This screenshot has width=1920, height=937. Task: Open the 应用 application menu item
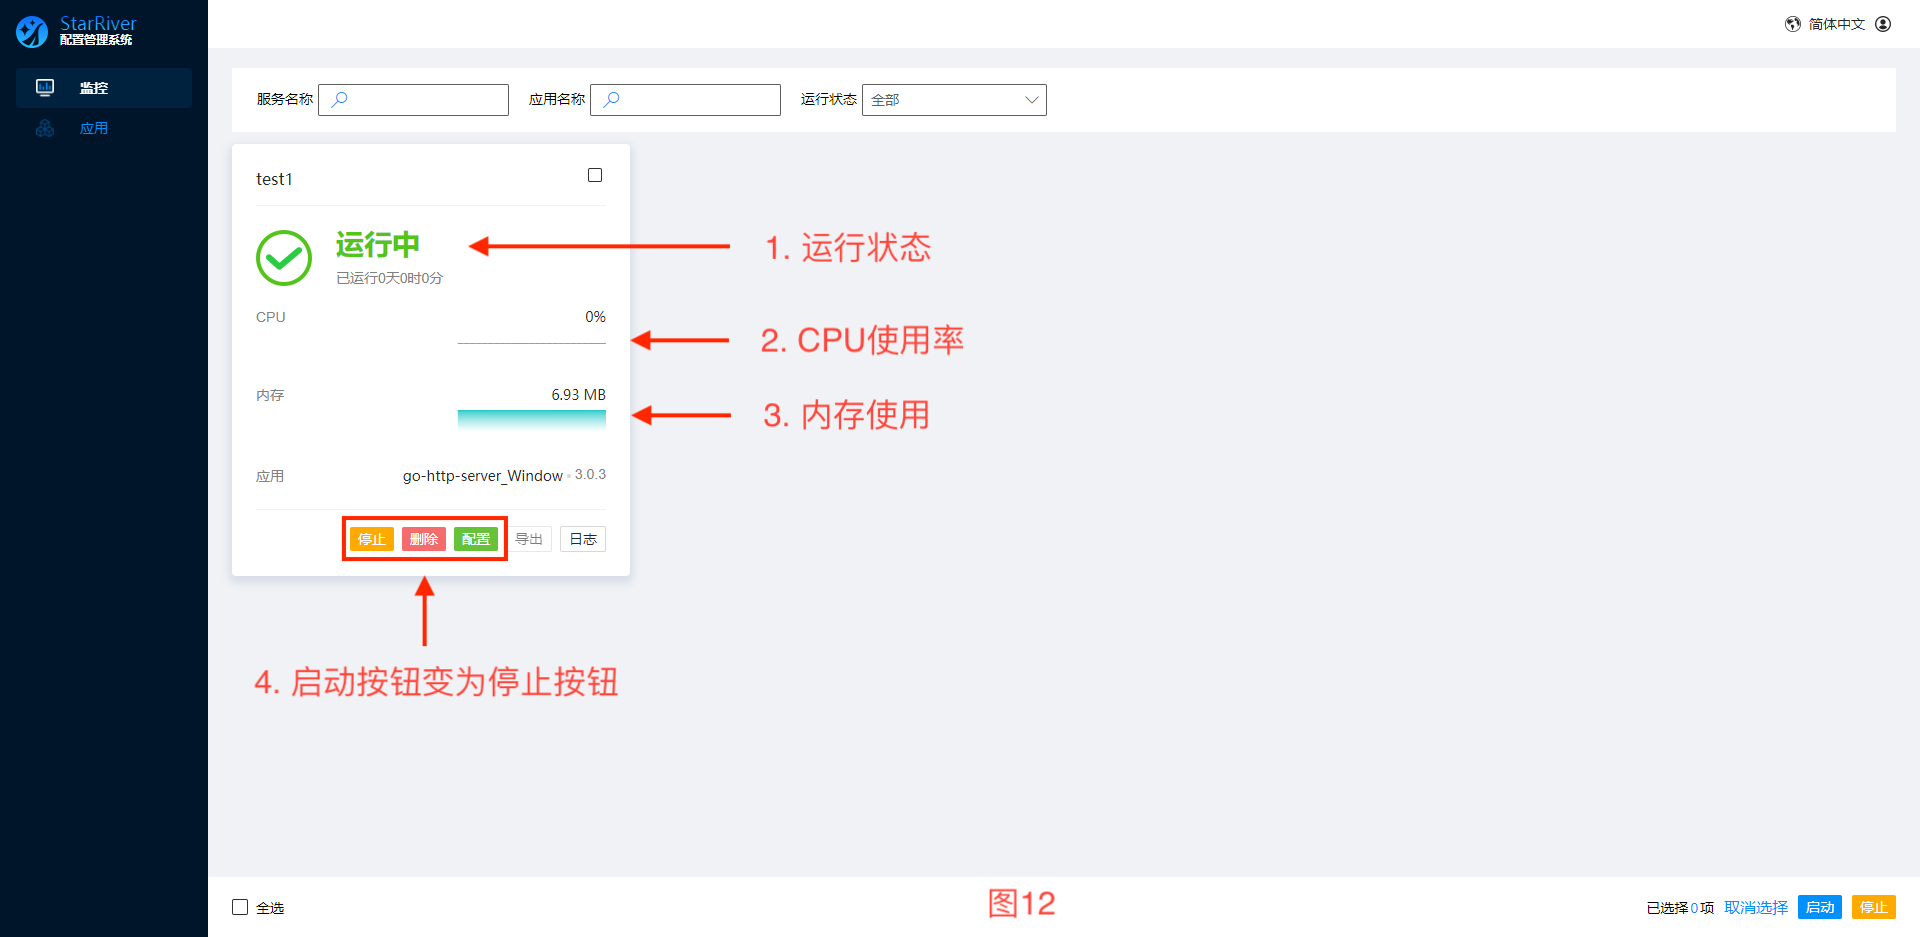point(104,128)
